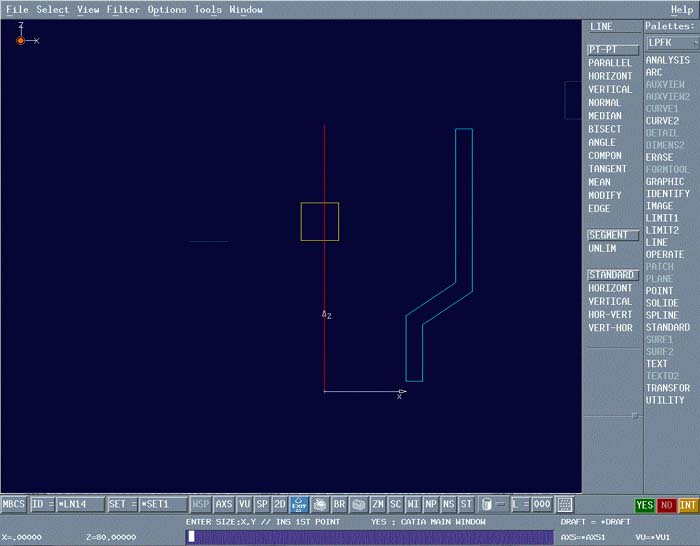Viewport: 700px width, 546px height.
Task: Open the ANALYSIS palette function
Action: point(667,60)
